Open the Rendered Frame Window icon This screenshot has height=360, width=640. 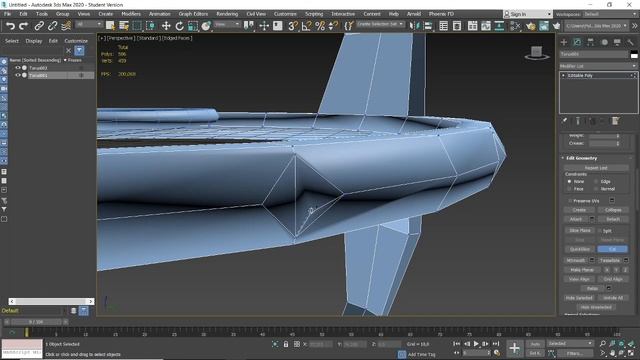pyautogui.click(x=544, y=26)
